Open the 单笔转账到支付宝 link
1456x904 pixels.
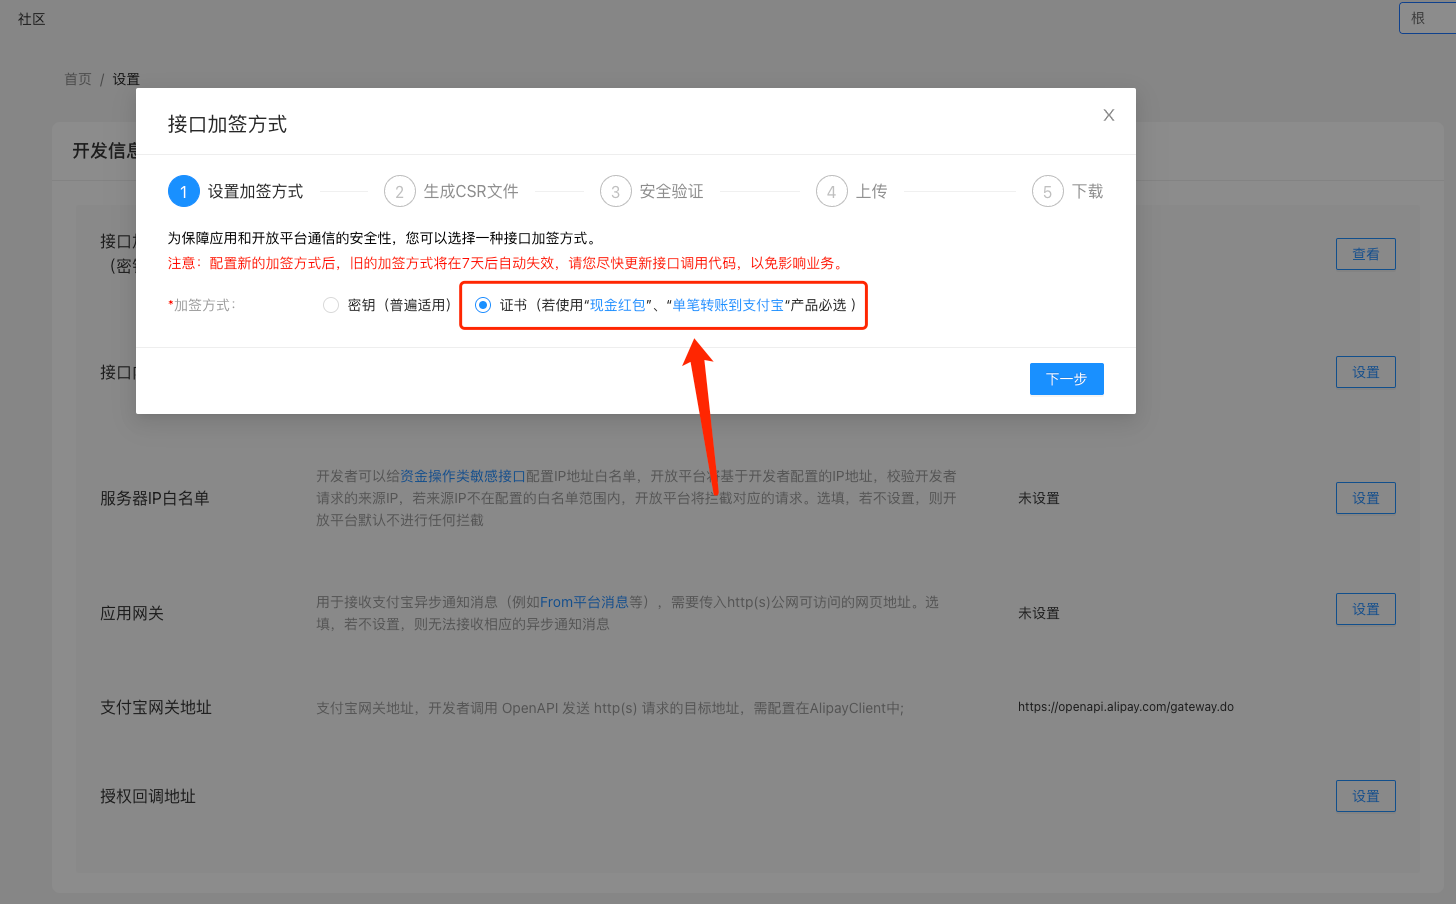coord(728,305)
